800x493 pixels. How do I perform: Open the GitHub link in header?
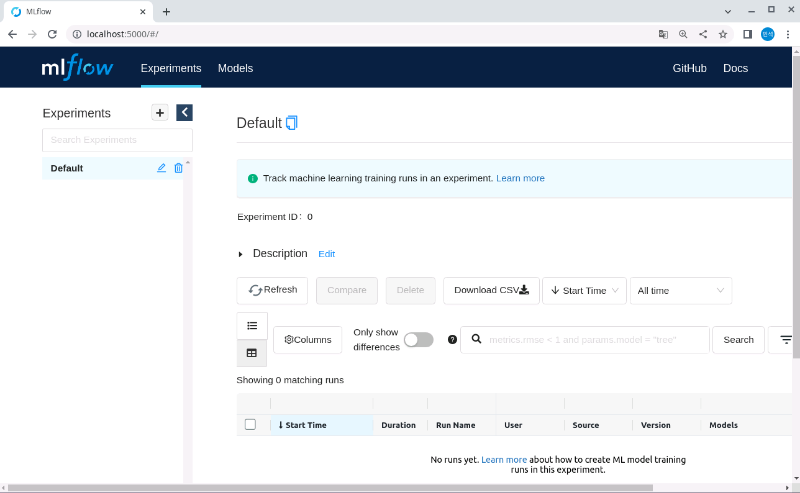click(x=689, y=68)
